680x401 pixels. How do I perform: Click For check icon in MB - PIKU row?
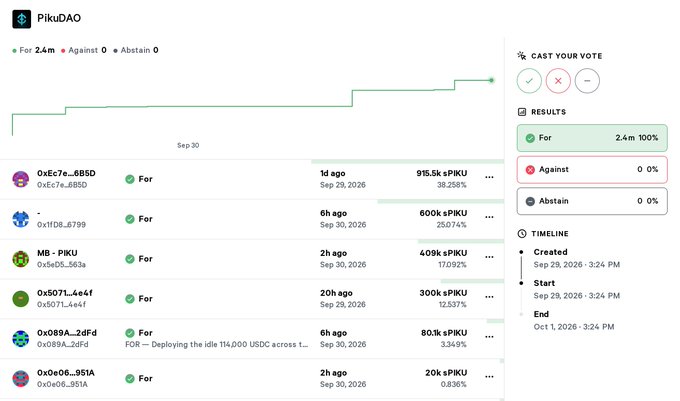130,259
